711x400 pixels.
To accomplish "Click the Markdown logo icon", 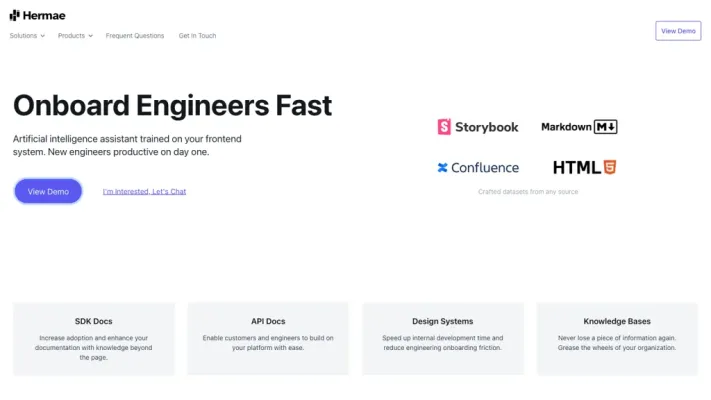I will point(606,127).
